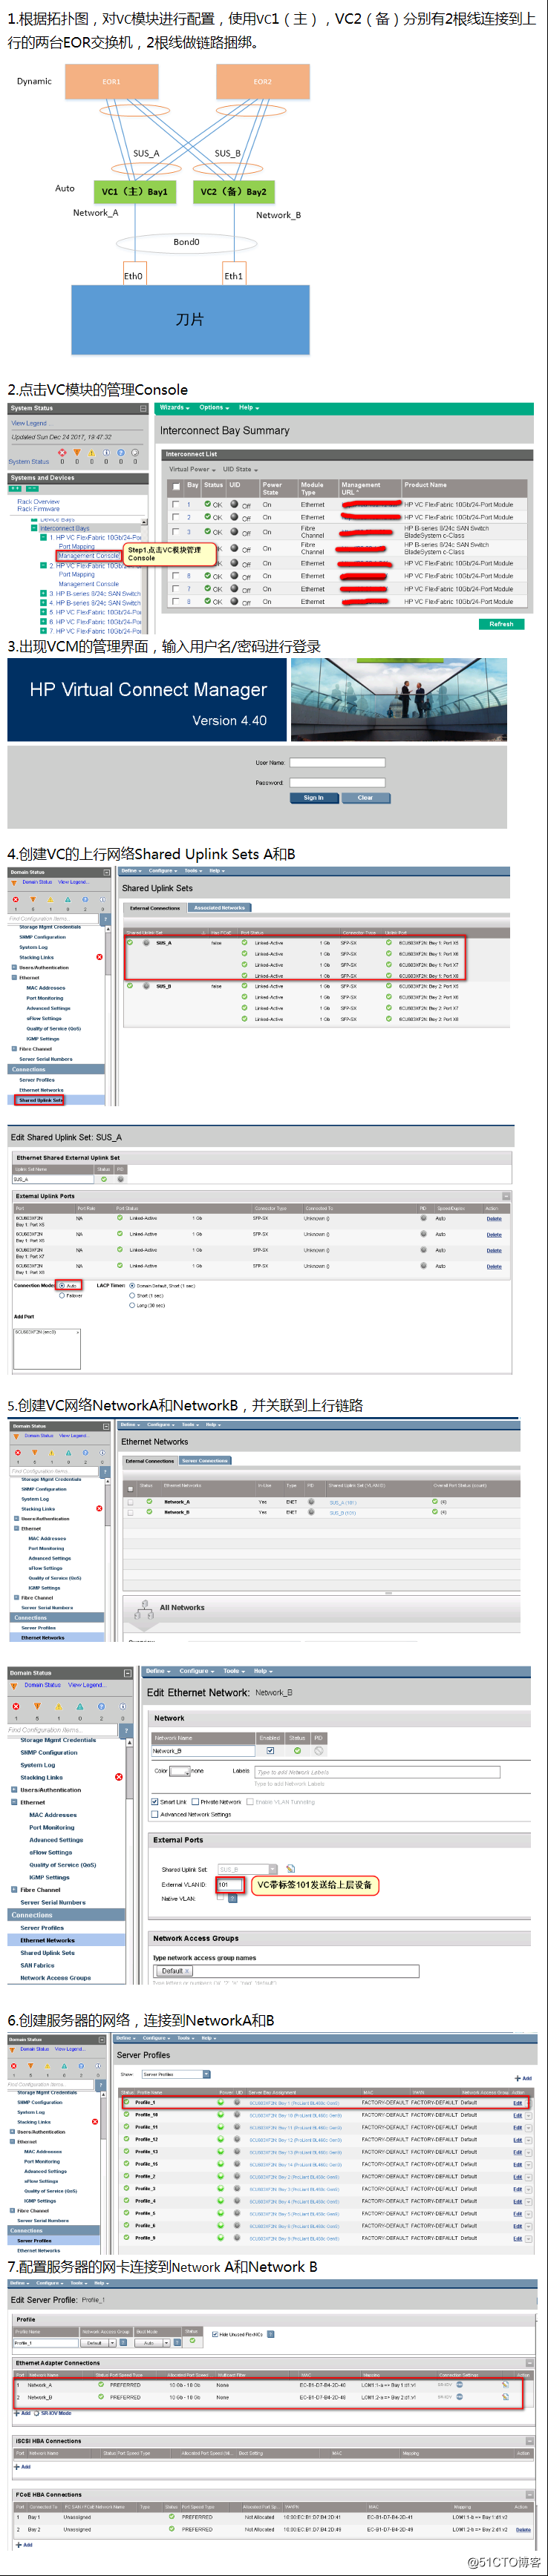Screen dimensions: 548x2576
Task: Click icon next to Shared Uplink Set dropdown
Action: (x=290, y=1868)
